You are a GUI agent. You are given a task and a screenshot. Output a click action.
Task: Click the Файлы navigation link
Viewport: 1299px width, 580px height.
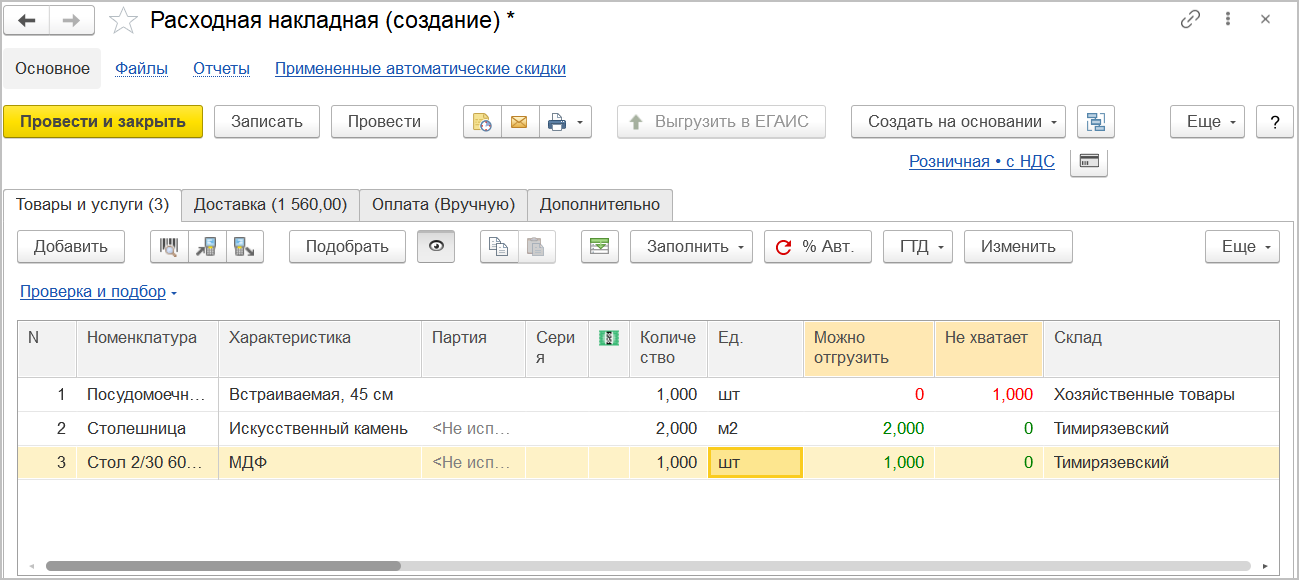(141, 69)
